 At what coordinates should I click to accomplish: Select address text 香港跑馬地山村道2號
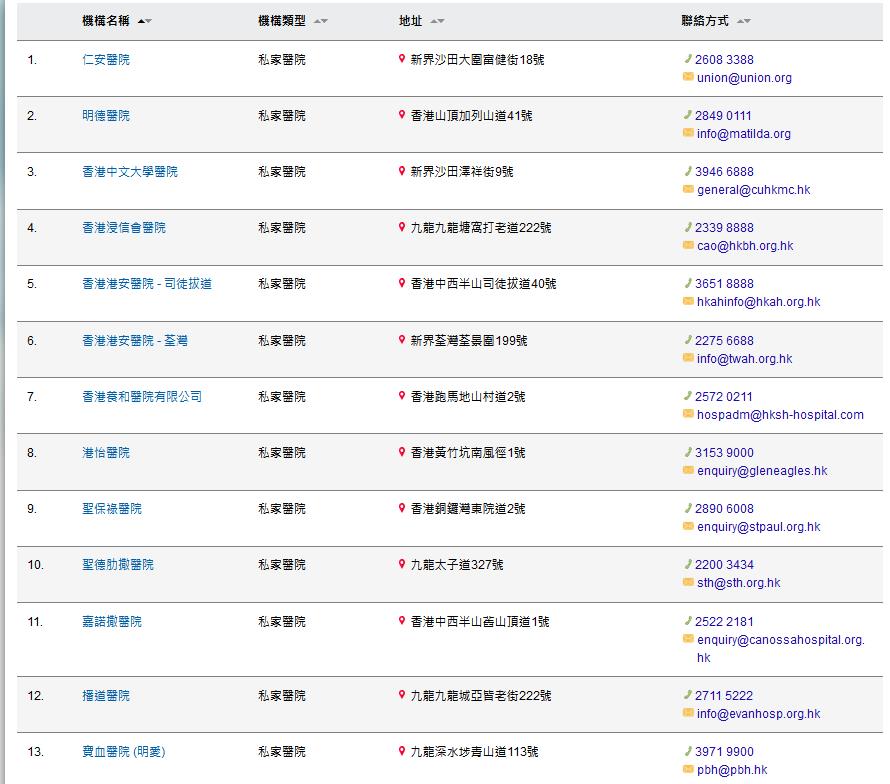468,397
